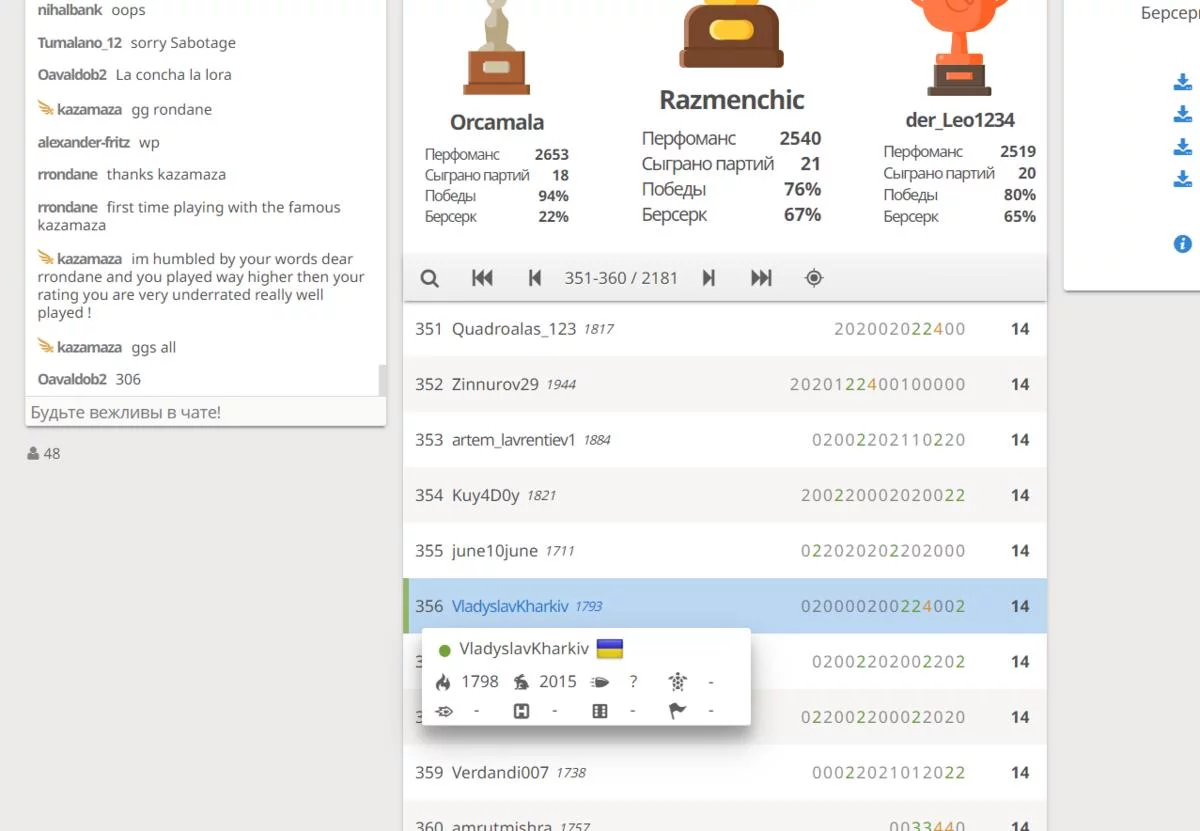Go to next standings page

[709, 279]
